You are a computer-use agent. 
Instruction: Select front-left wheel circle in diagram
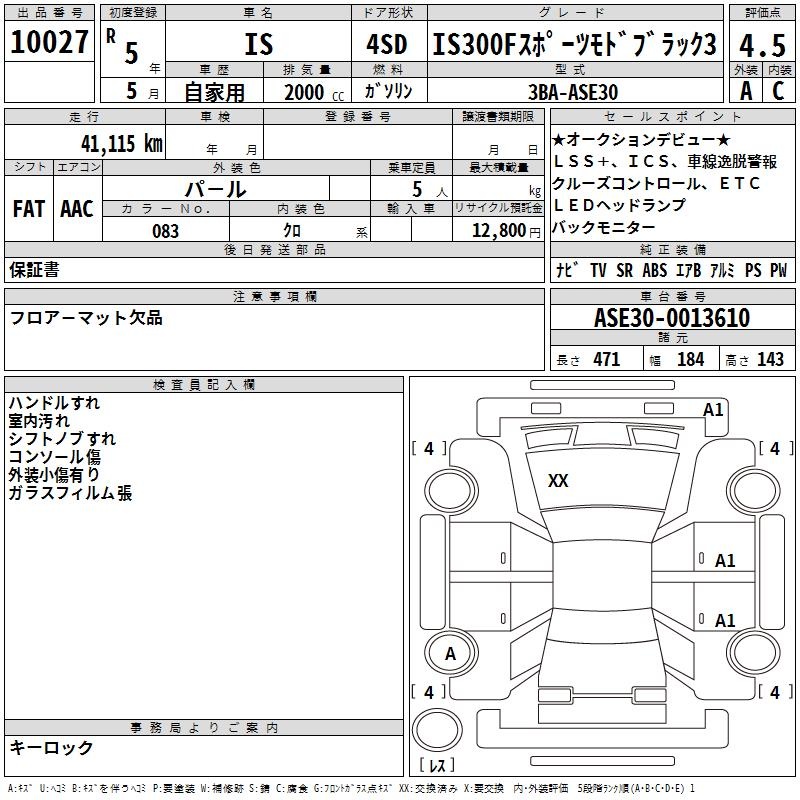450,491
